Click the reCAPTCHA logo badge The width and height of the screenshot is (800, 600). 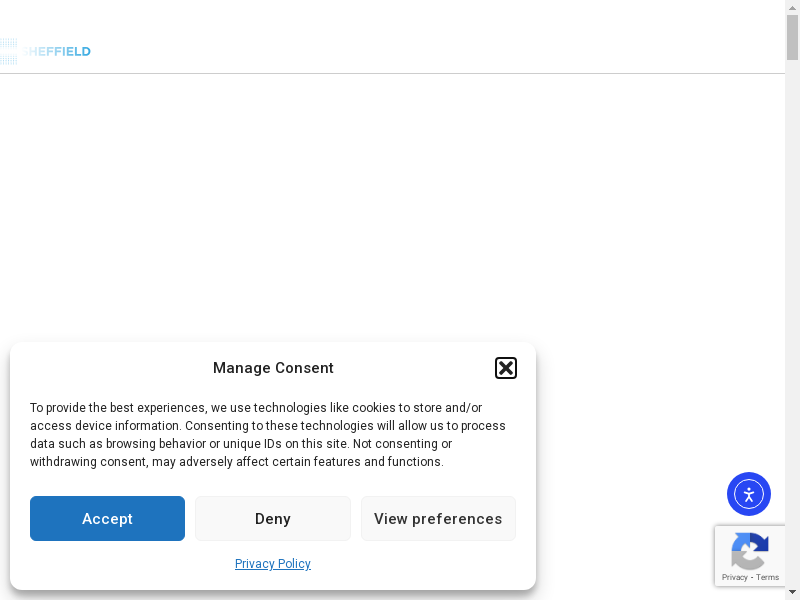click(x=749, y=550)
